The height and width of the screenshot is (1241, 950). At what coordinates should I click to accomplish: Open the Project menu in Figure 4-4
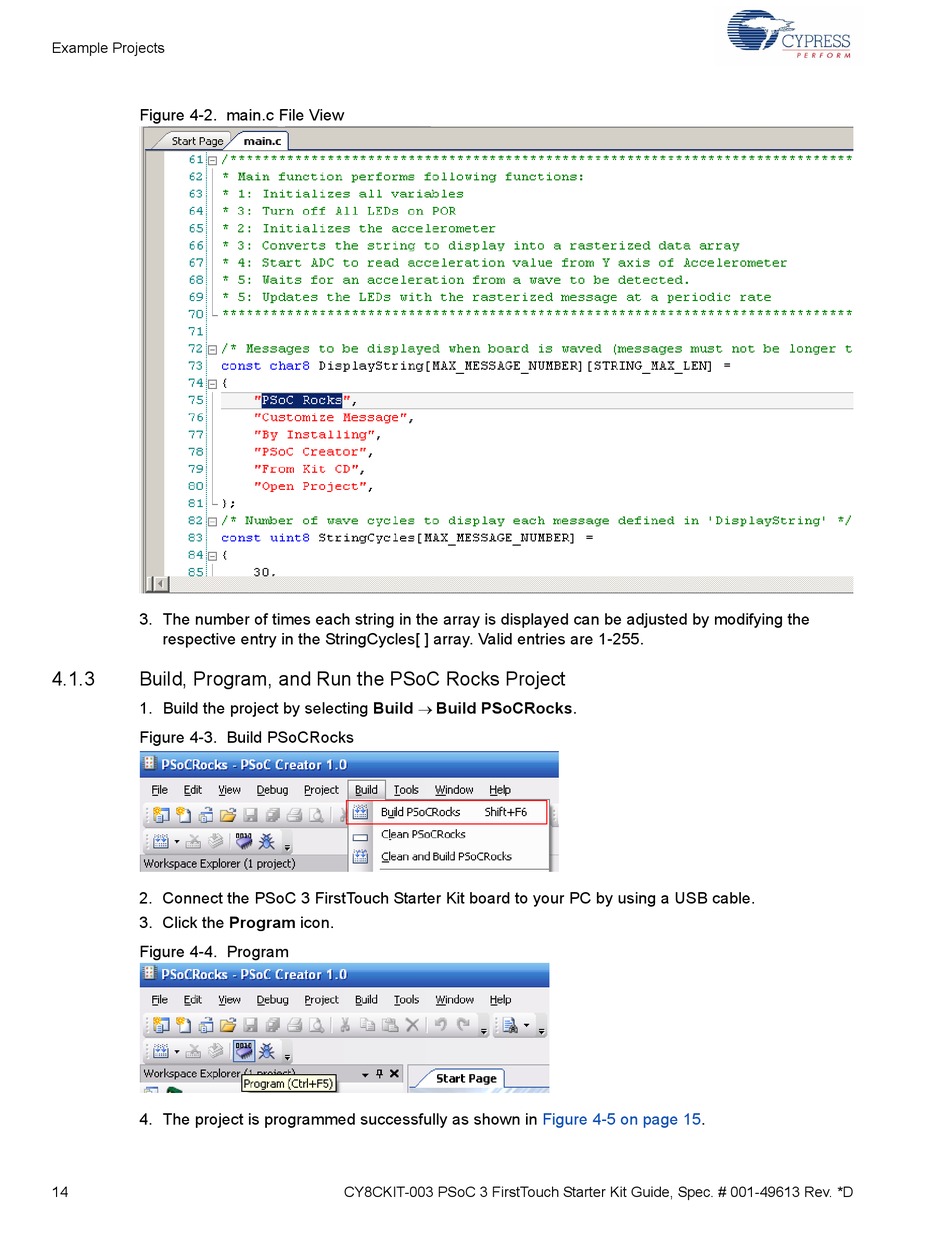pyautogui.click(x=322, y=1000)
